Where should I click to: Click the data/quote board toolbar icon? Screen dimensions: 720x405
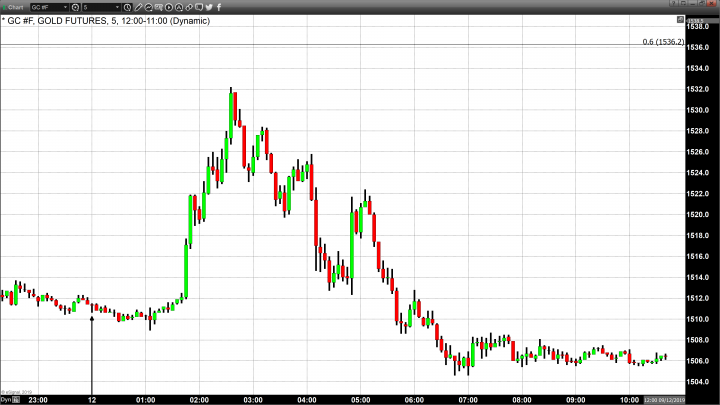point(159,7)
